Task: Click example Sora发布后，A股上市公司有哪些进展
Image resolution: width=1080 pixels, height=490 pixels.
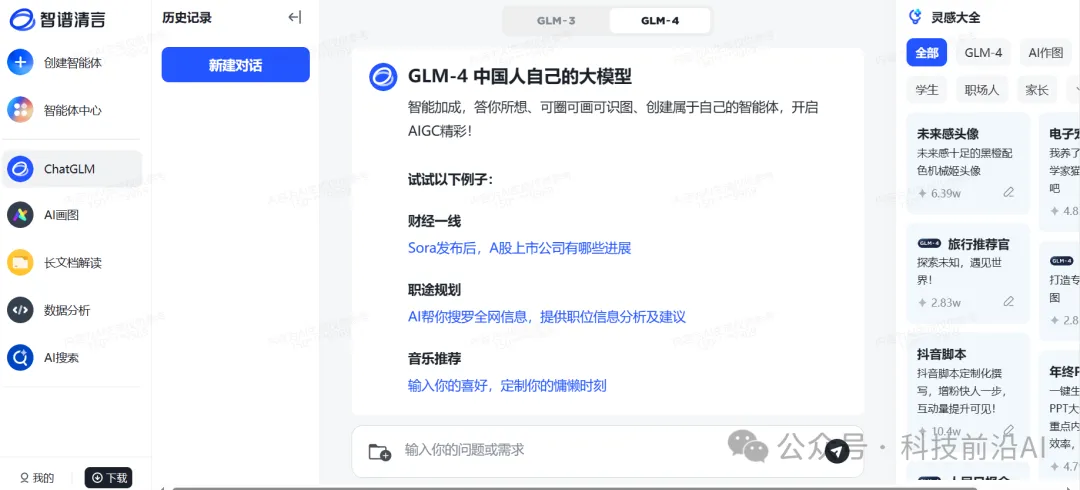Action: [519, 248]
